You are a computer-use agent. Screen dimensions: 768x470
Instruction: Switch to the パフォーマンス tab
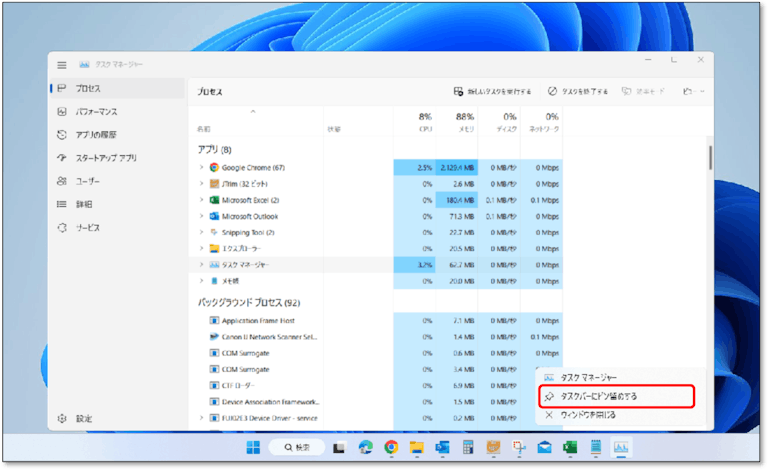[x=118, y=112]
